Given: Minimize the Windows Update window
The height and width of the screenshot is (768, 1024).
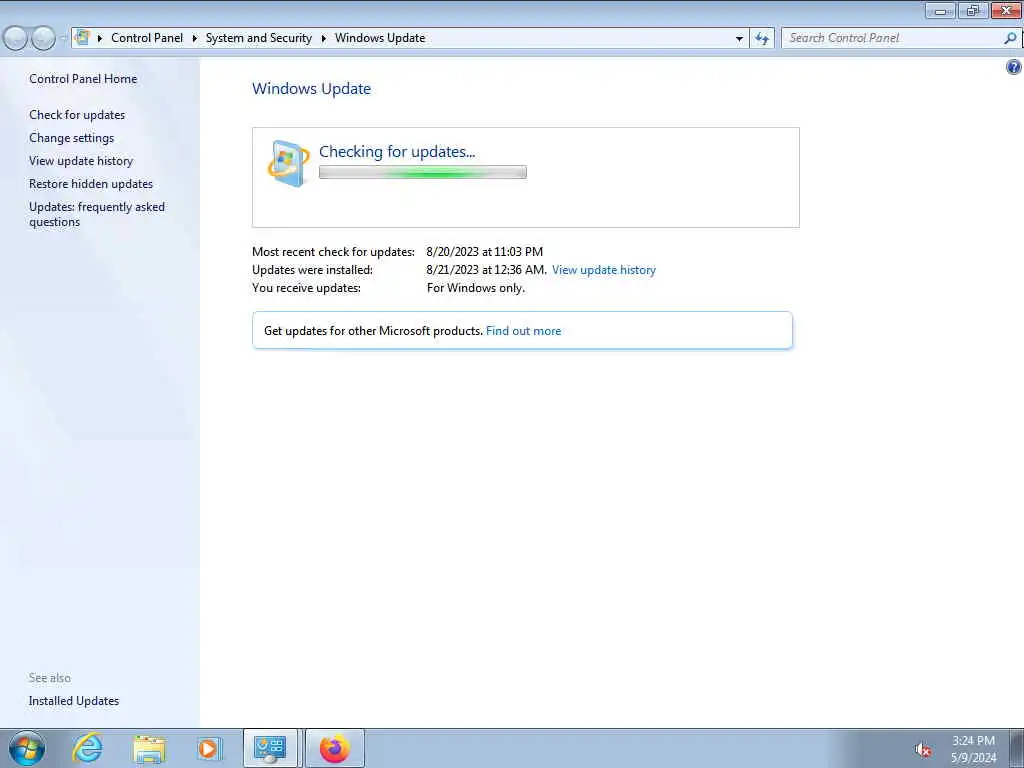Looking at the screenshot, I should (940, 10).
